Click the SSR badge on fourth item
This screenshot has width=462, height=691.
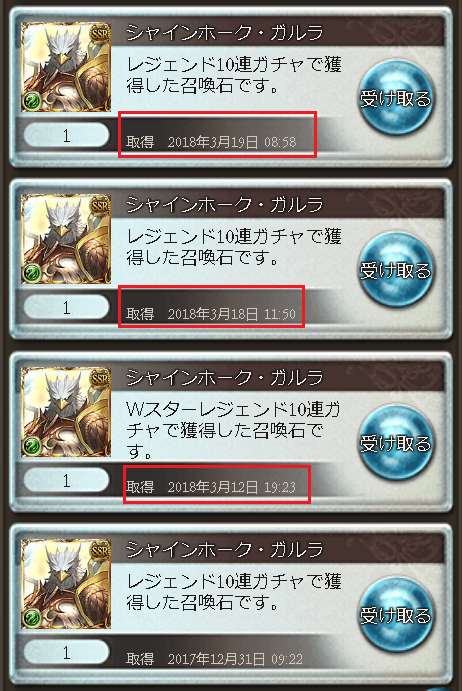click(x=100, y=550)
